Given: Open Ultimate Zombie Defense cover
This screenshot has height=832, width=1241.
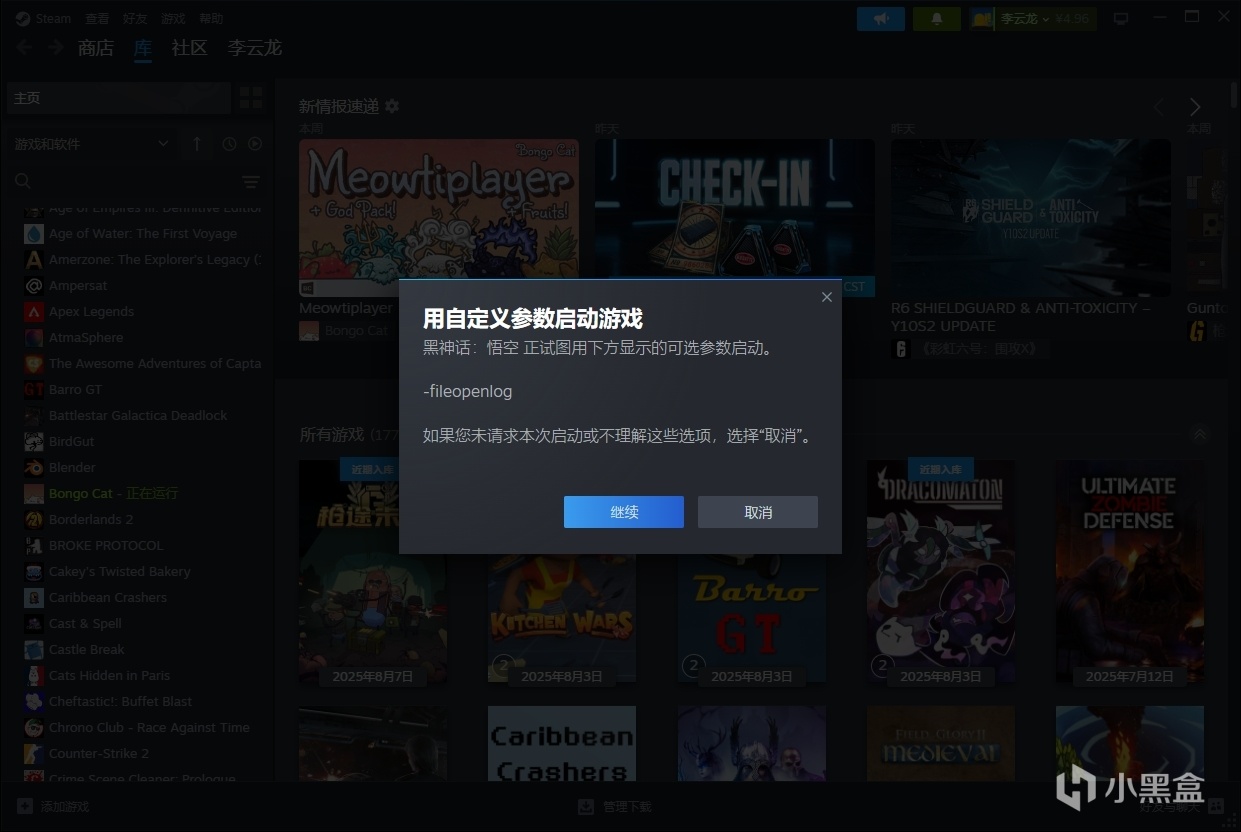Looking at the screenshot, I should click(x=1130, y=571).
